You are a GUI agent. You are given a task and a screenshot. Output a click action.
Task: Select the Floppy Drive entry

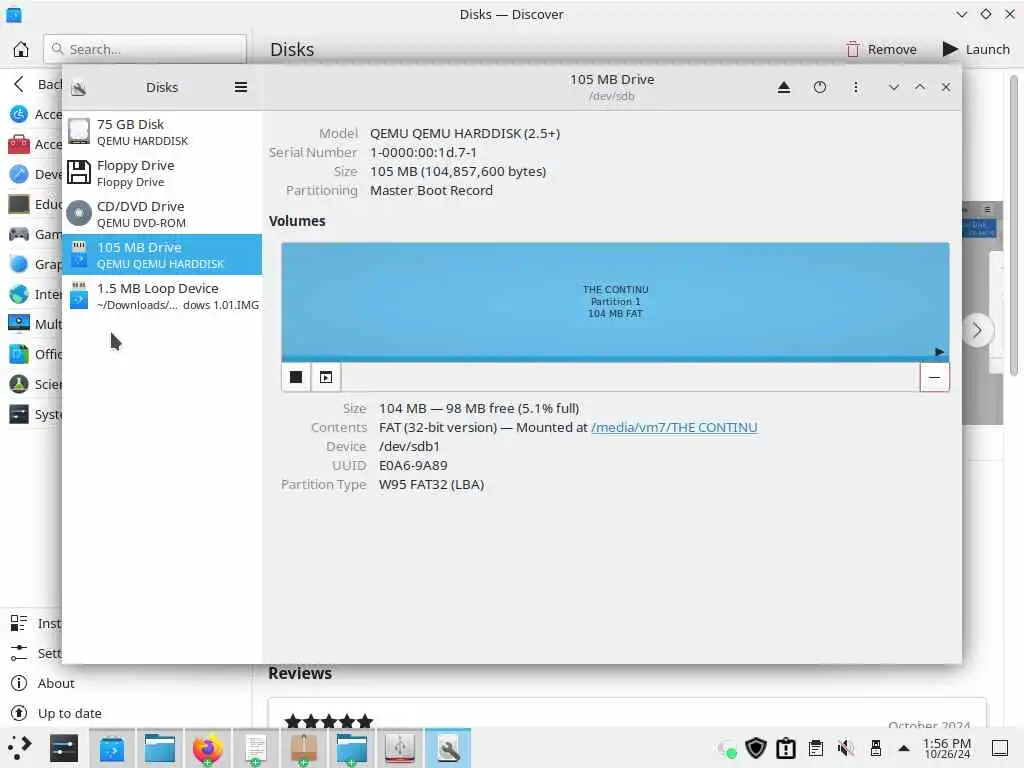[x=162, y=173]
